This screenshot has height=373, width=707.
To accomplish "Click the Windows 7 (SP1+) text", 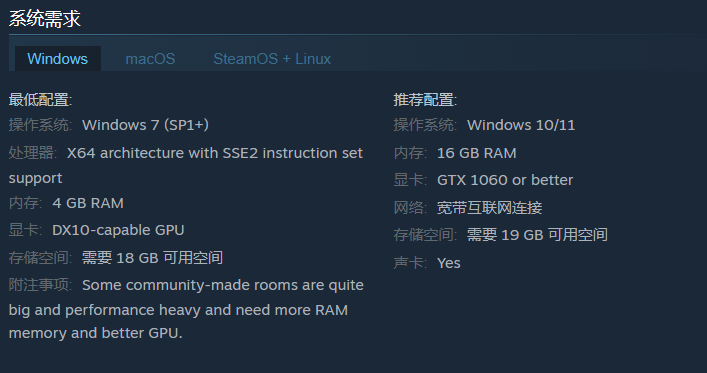I will 145,125.
